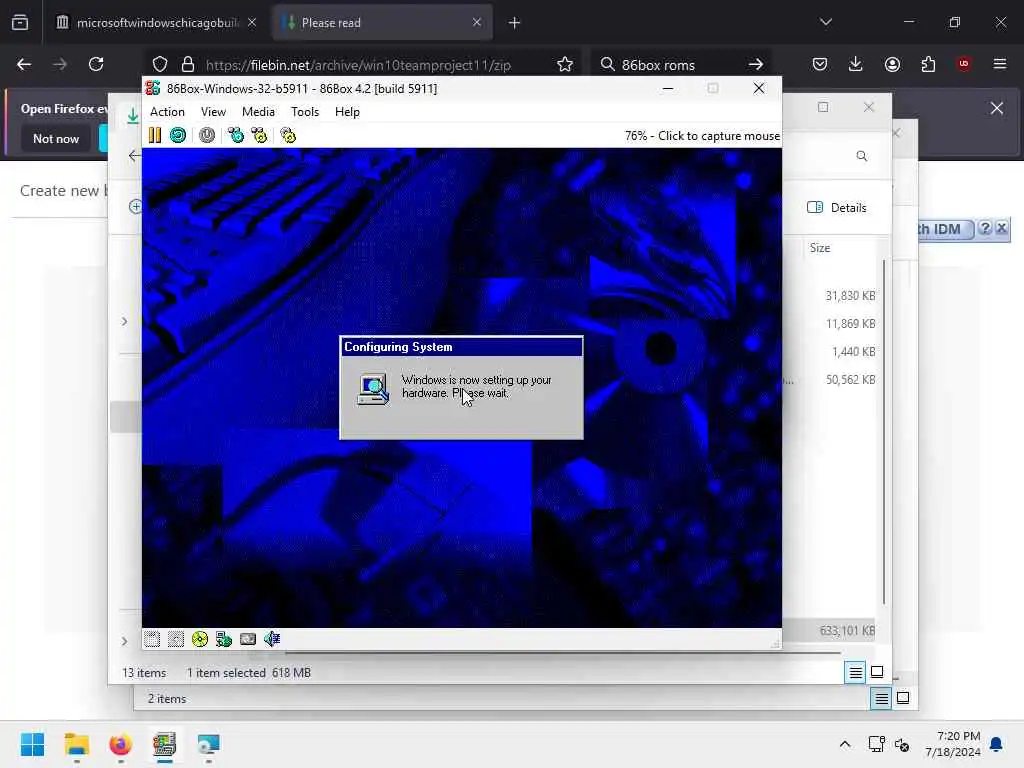
Task: Click the 86Box title bar app icon
Action: (153, 88)
